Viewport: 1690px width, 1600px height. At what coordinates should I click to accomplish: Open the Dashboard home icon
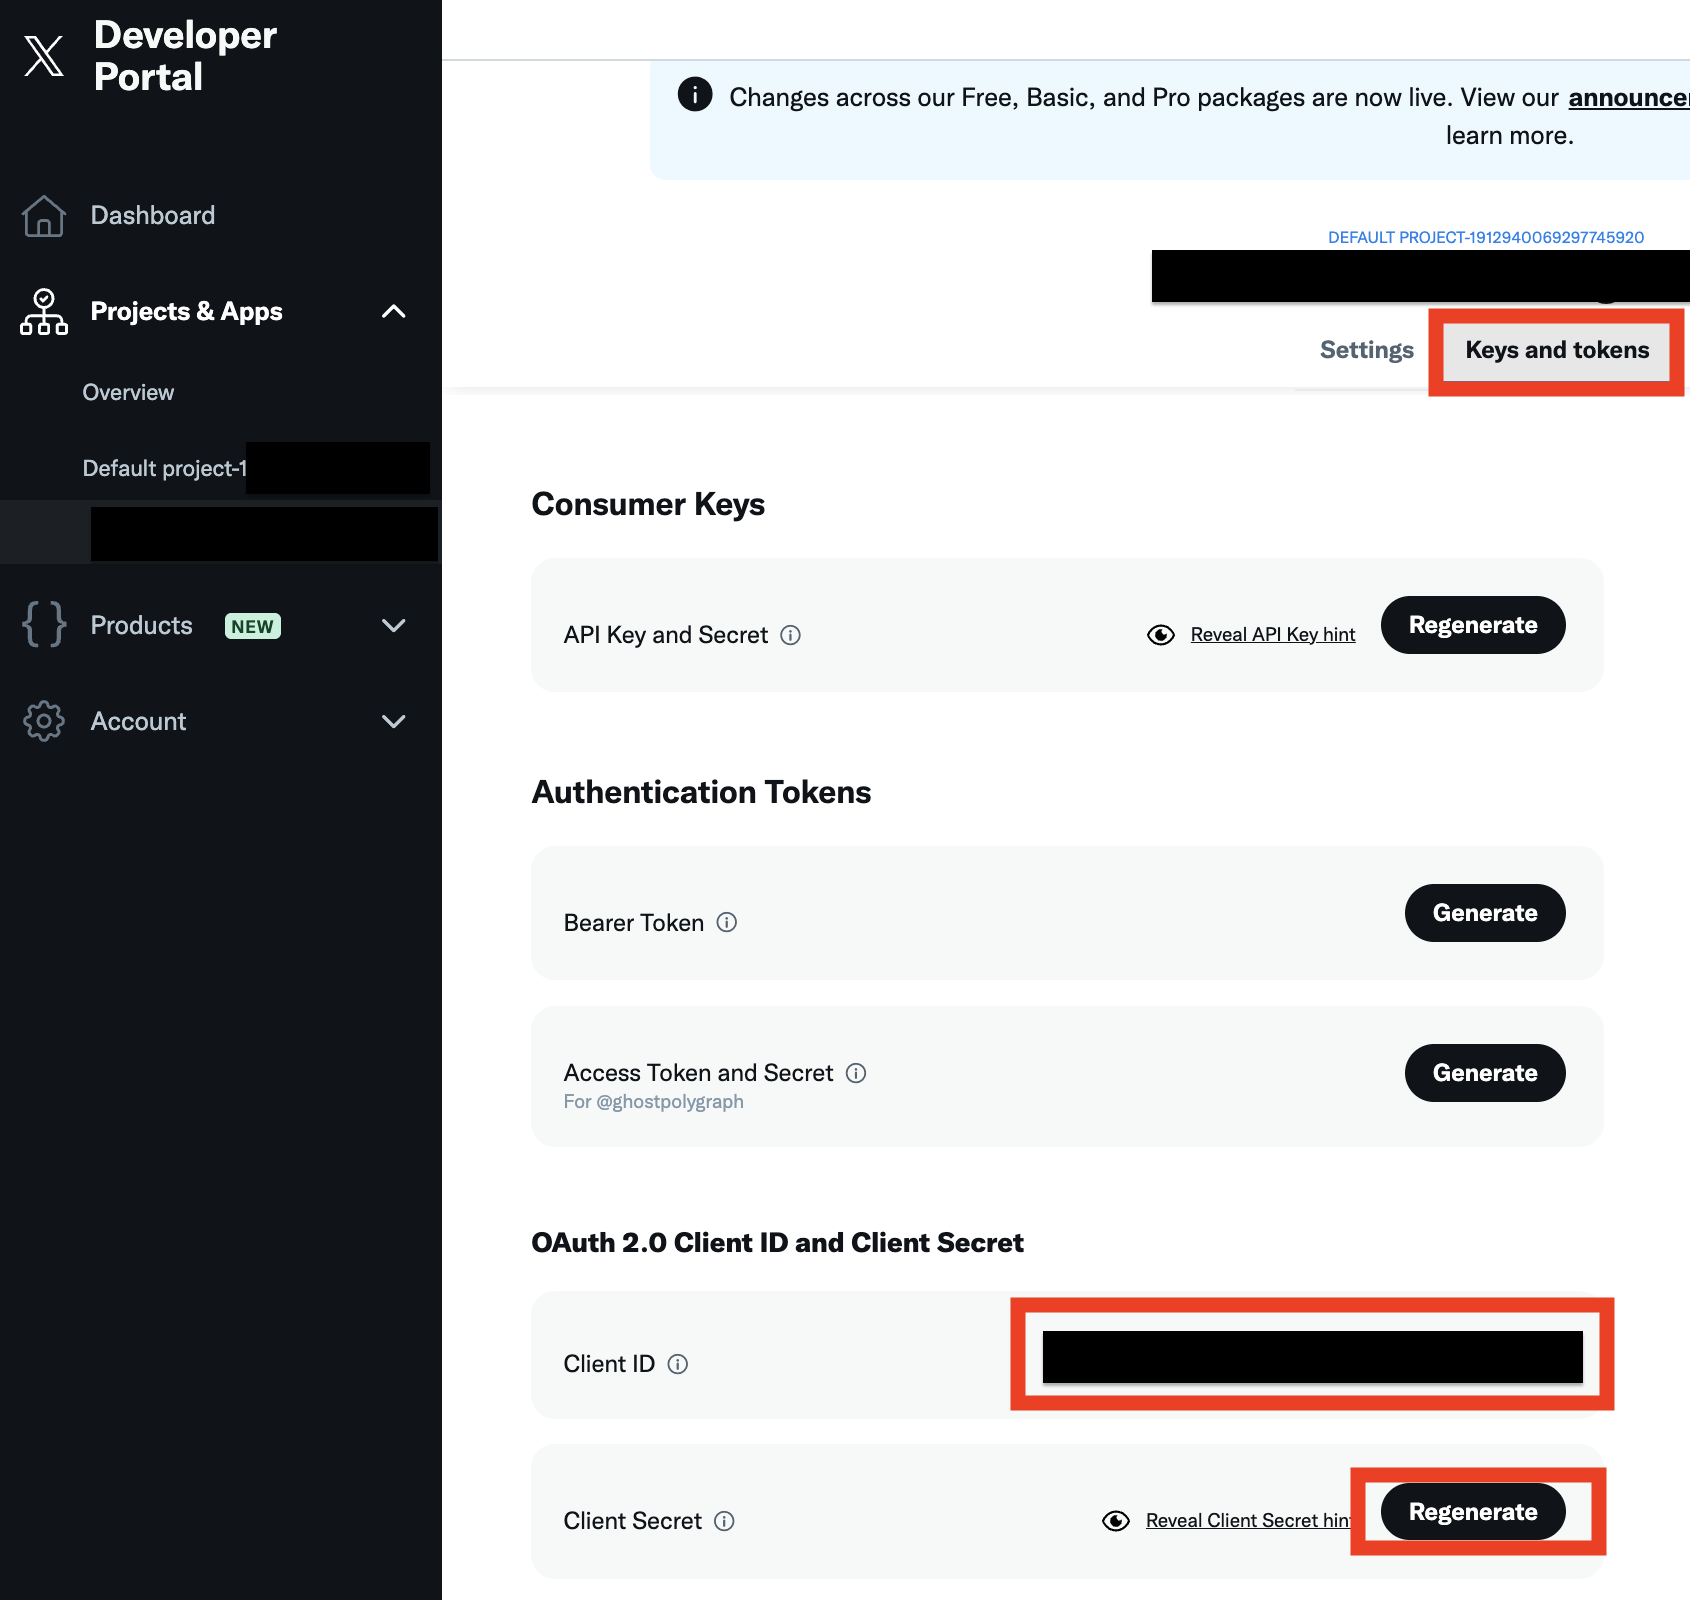[44, 215]
